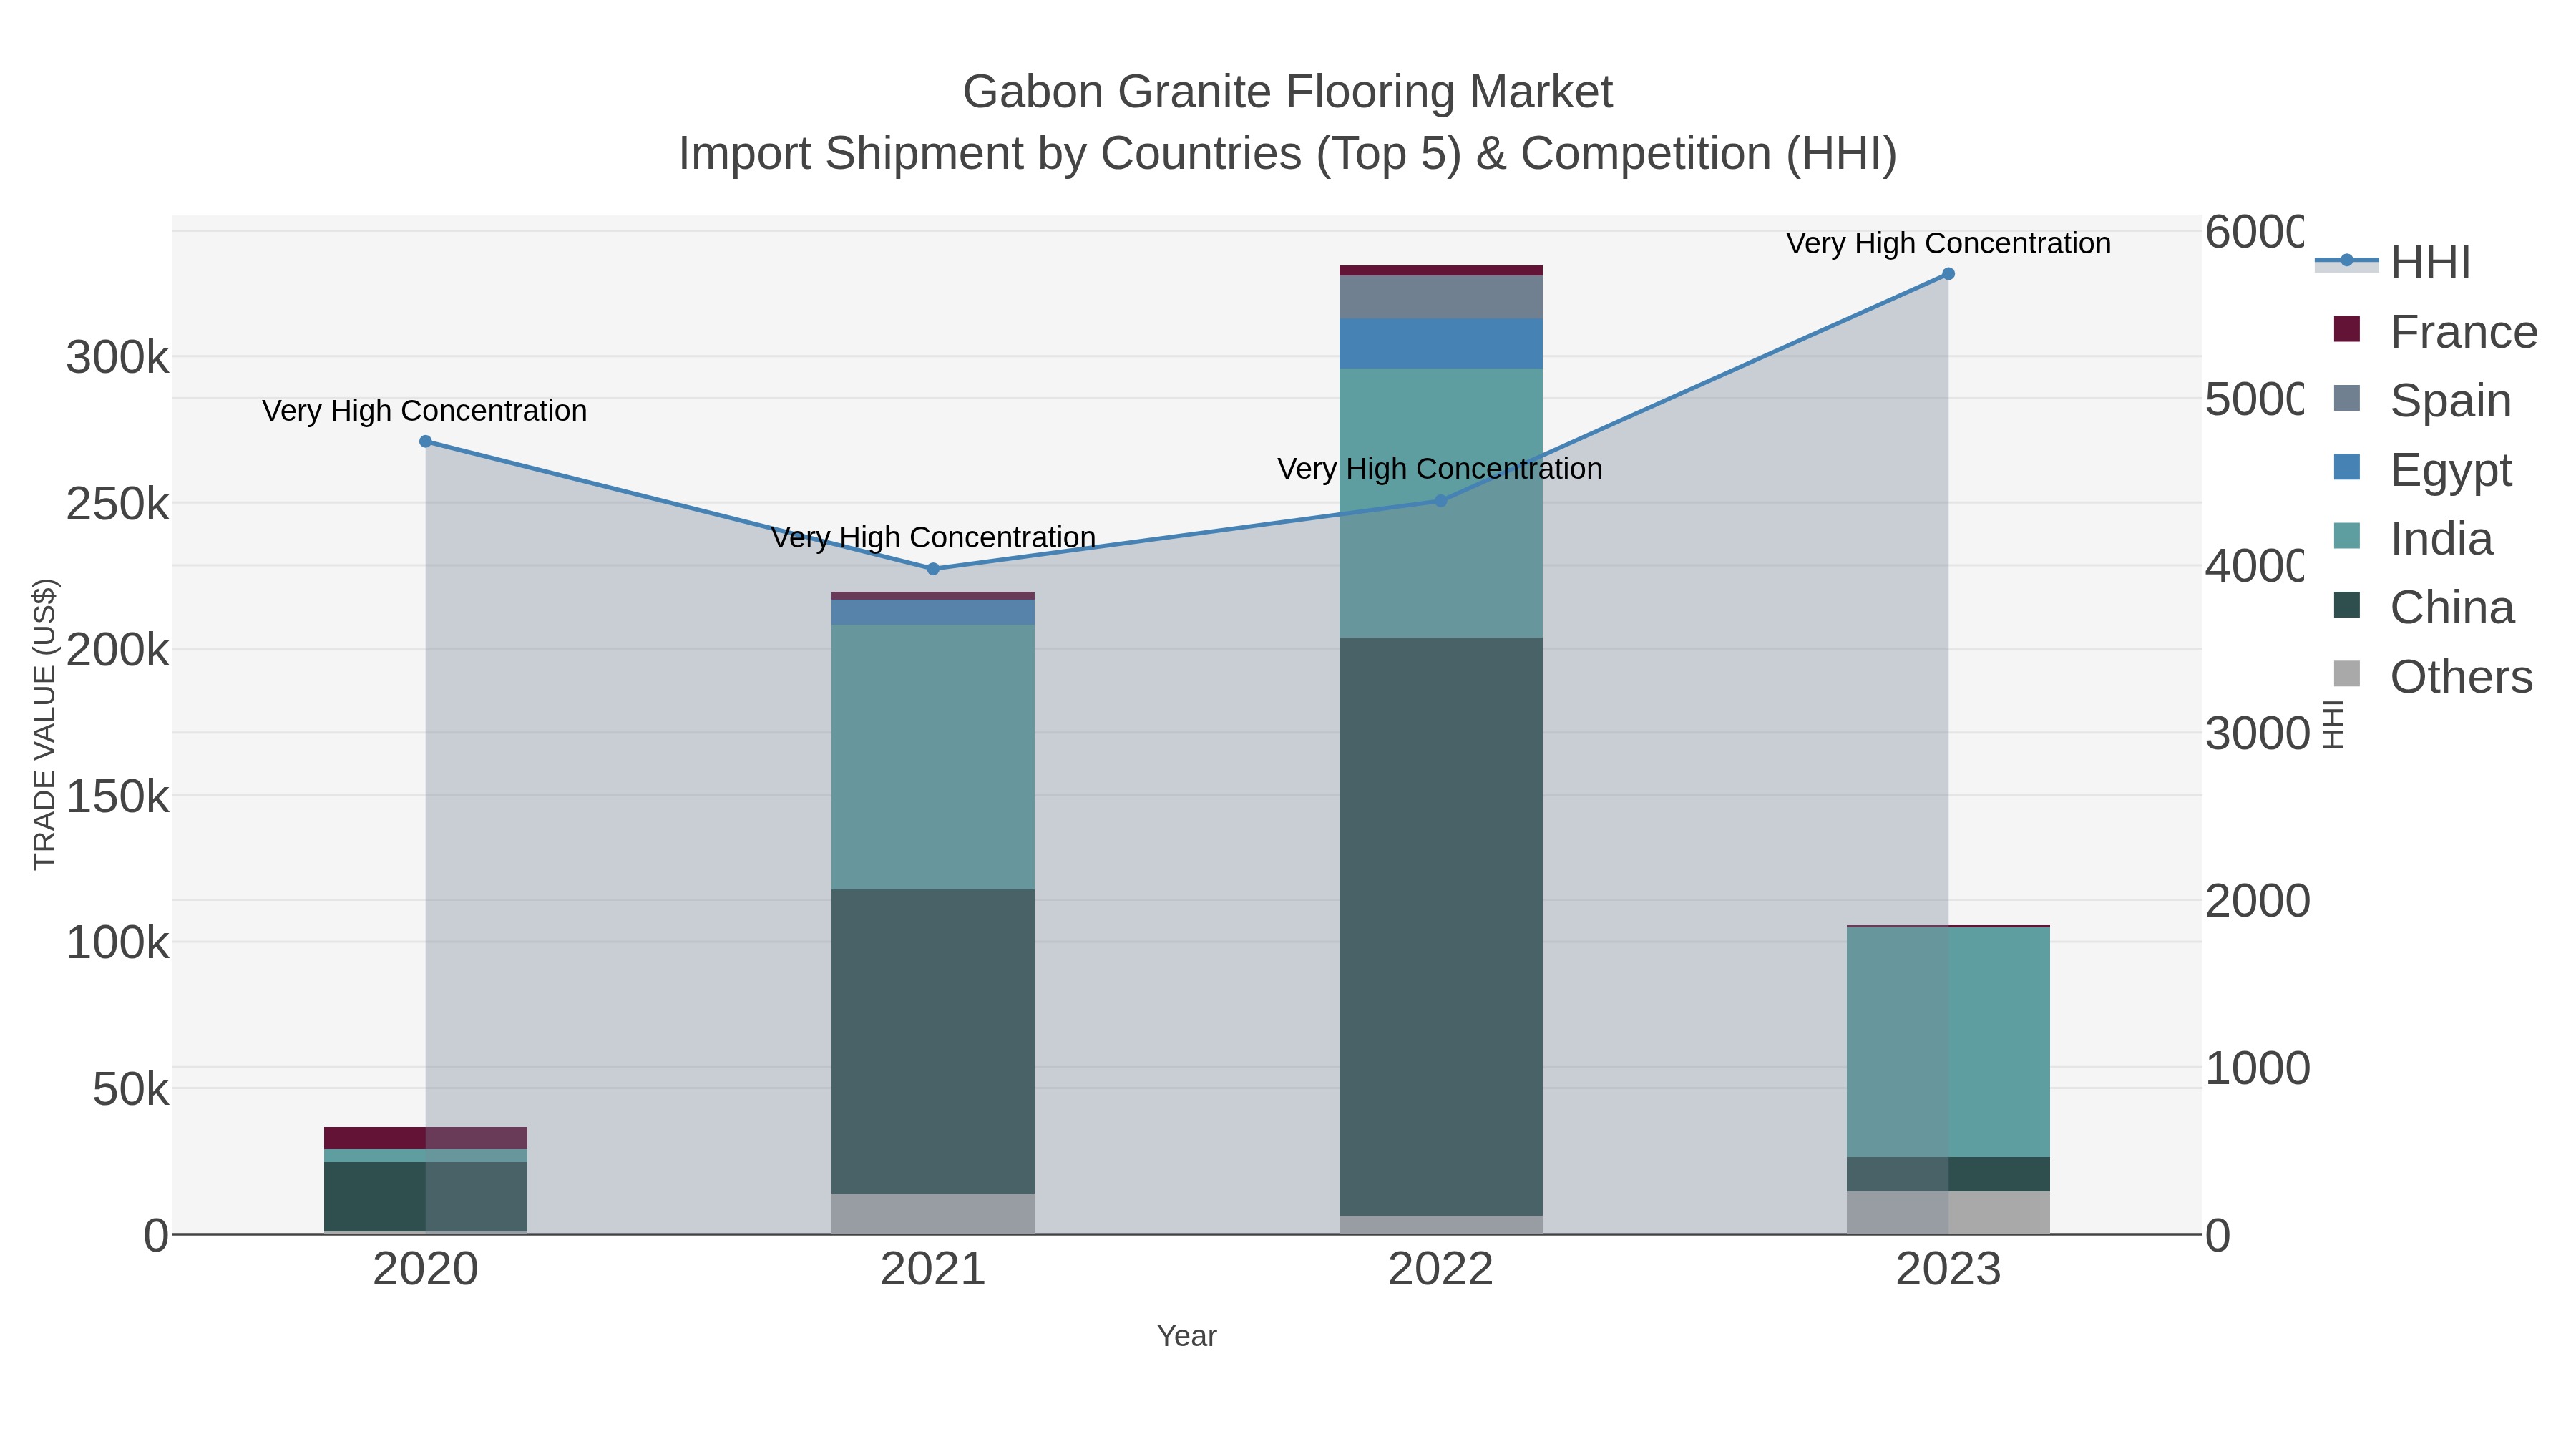Click the 2022 Very High Concentration annotation
2576x1449 pixels.
pyautogui.click(x=1440, y=469)
